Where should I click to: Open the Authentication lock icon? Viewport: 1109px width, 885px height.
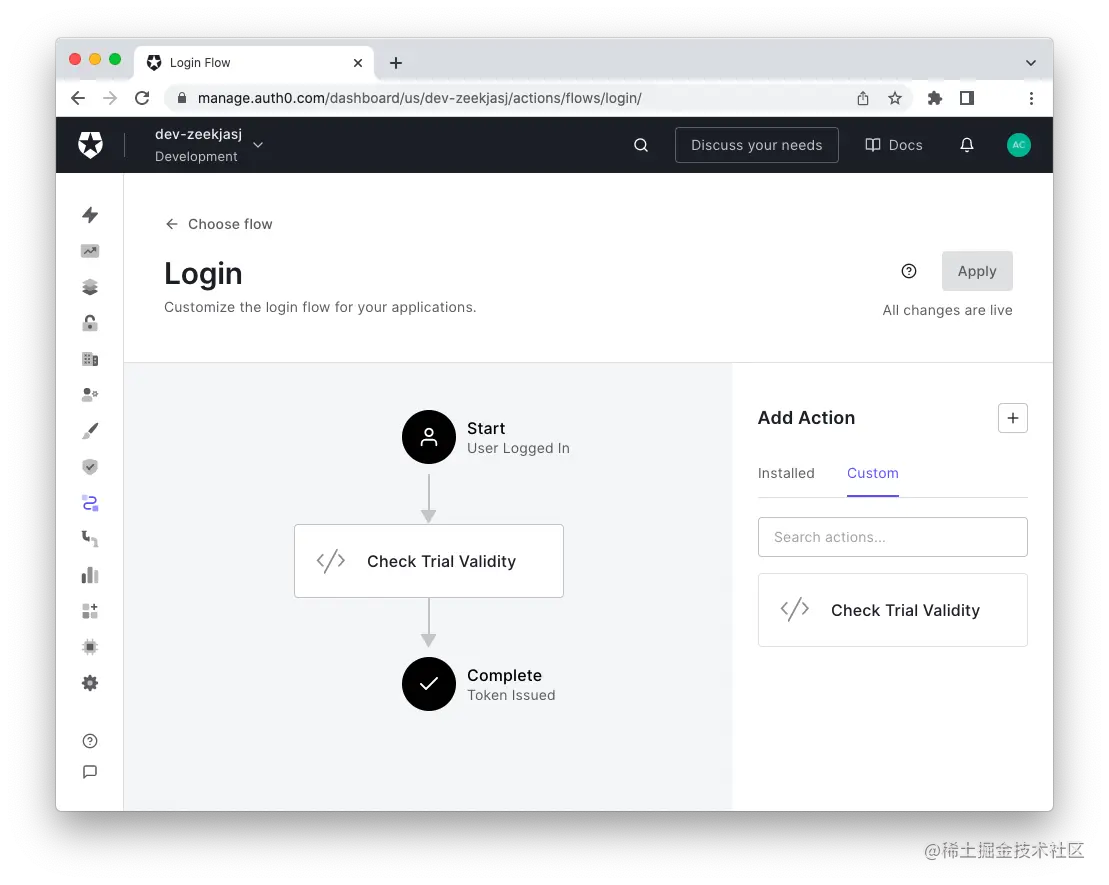click(90, 323)
